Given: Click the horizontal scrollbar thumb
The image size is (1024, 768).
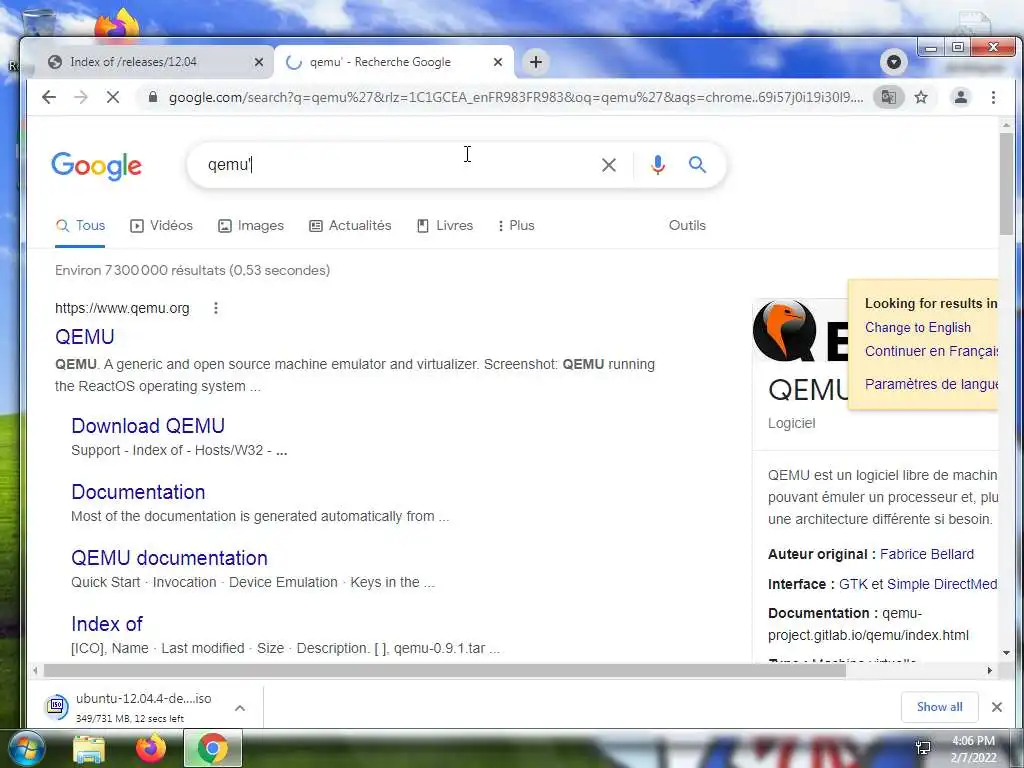Looking at the screenshot, I should coord(444,670).
